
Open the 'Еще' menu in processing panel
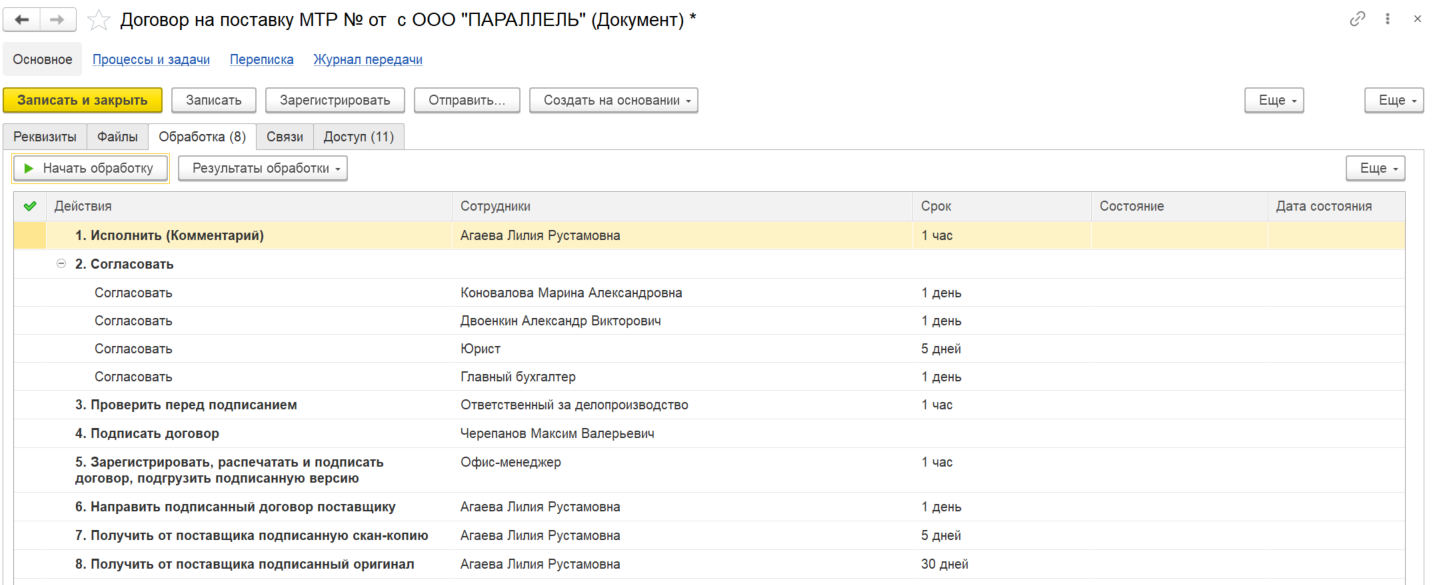coord(1375,168)
